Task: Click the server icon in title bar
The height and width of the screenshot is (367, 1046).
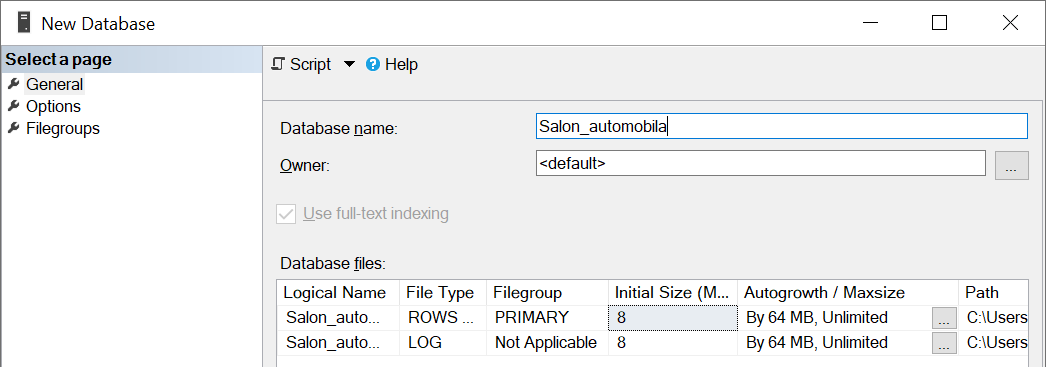Action: click(x=24, y=23)
